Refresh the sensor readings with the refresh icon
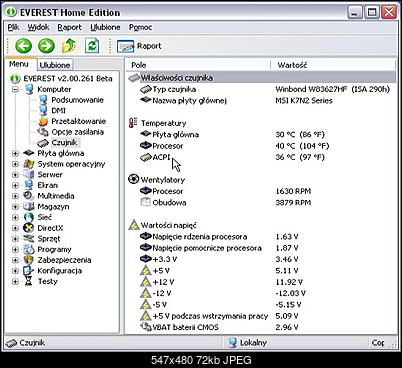 92,46
